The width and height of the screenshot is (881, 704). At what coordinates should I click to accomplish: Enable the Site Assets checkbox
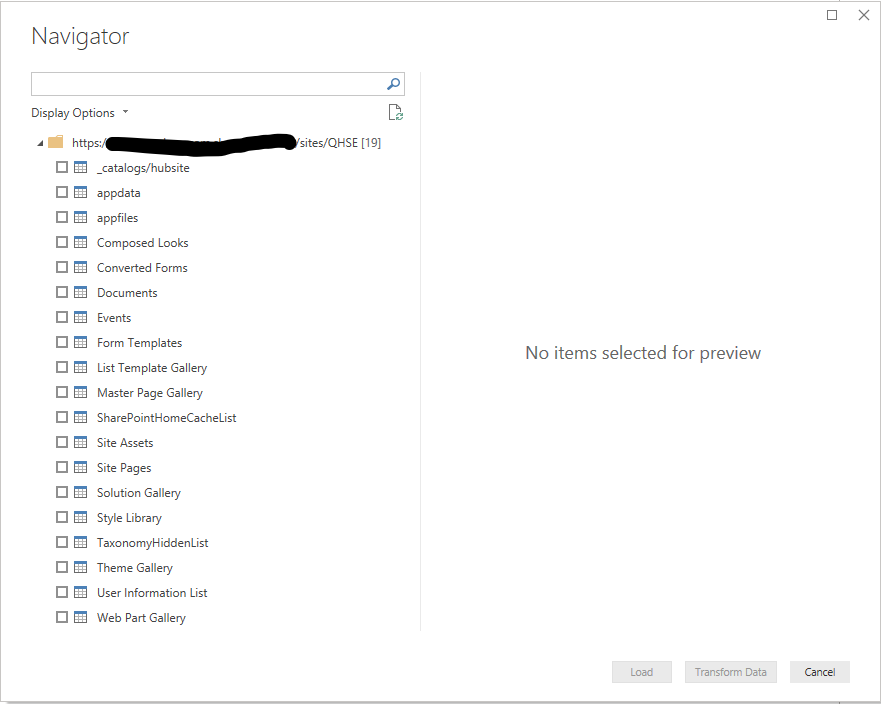[x=62, y=442]
